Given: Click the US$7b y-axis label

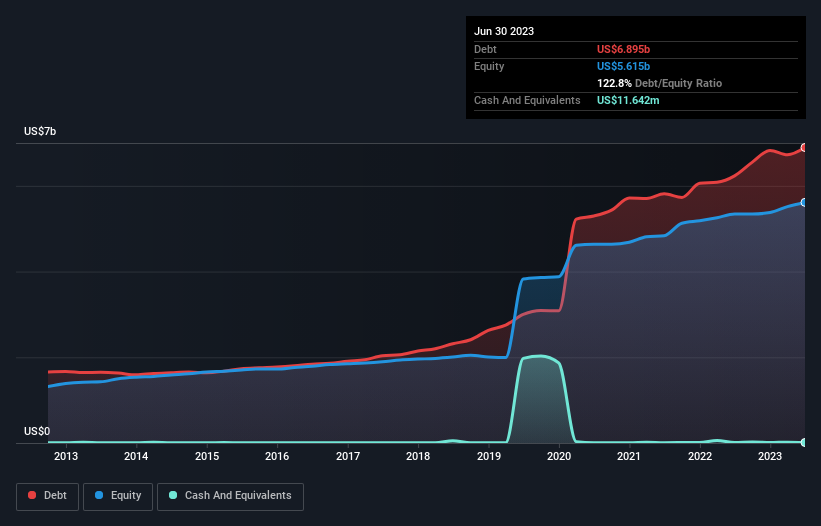Looking at the screenshot, I should pos(40,131).
